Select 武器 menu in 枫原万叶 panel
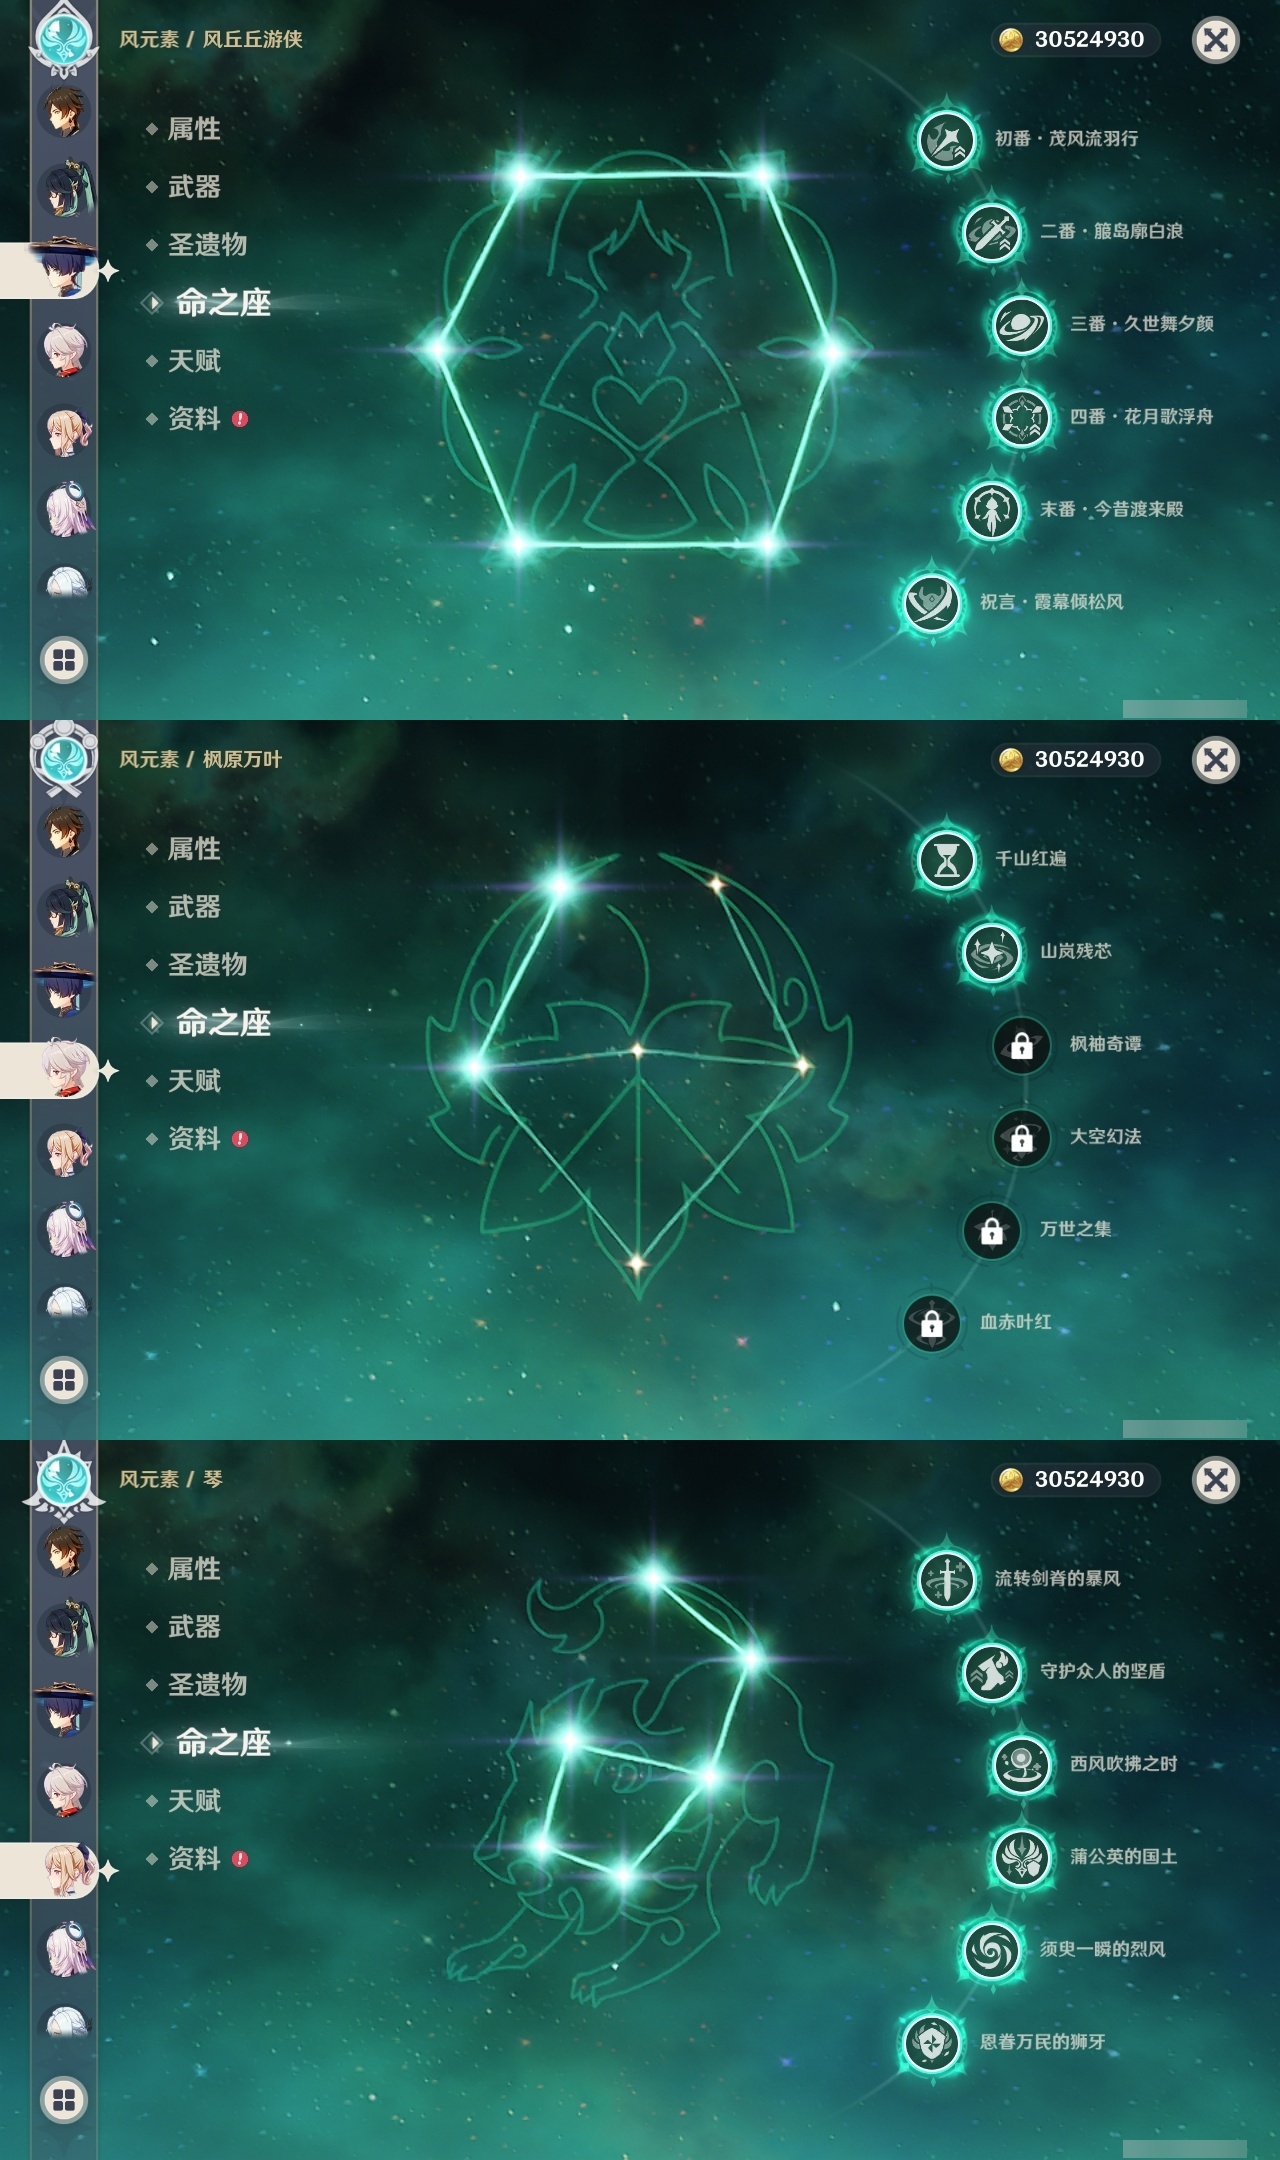This screenshot has height=2160, width=1280. pos(194,906)
